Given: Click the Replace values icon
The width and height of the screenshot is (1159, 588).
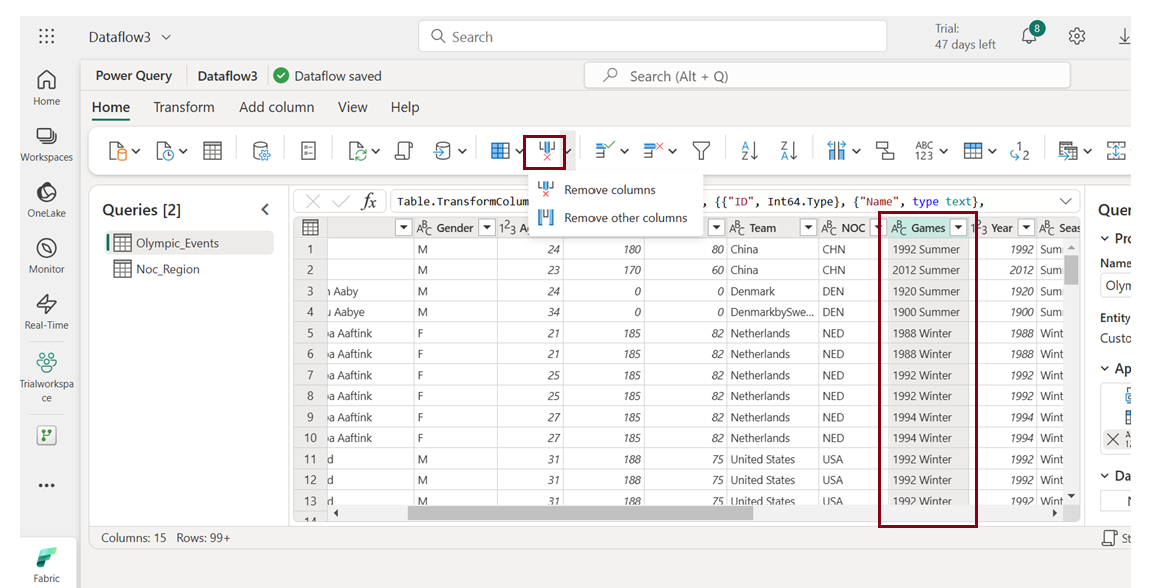Looking at the screenshot, I should (1019, 151).
